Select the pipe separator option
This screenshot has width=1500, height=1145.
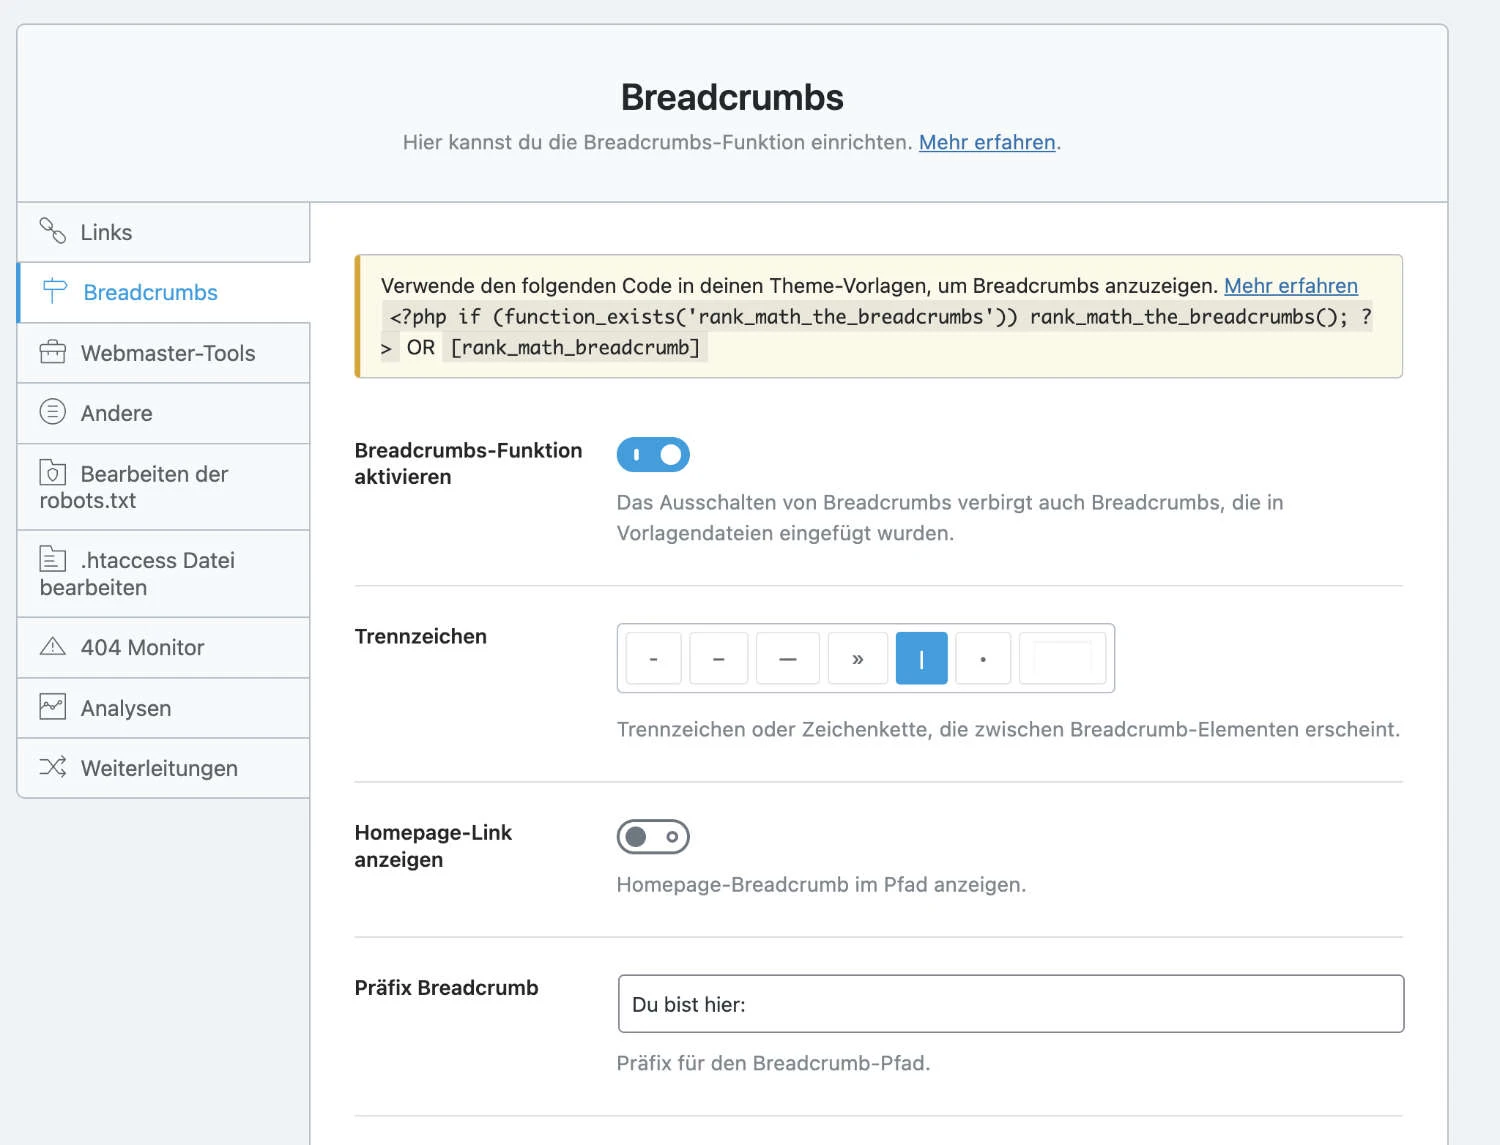(x=921, y=659)
